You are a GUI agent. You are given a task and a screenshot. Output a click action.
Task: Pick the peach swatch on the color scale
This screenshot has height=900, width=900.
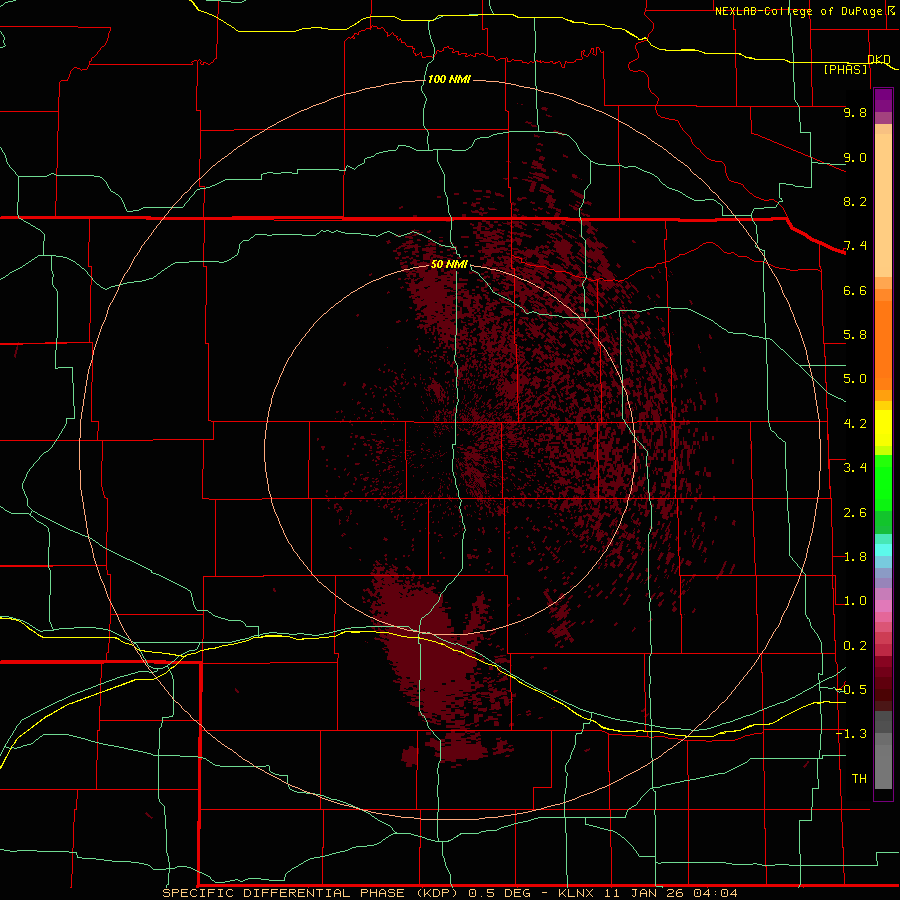tap(883, 205)
